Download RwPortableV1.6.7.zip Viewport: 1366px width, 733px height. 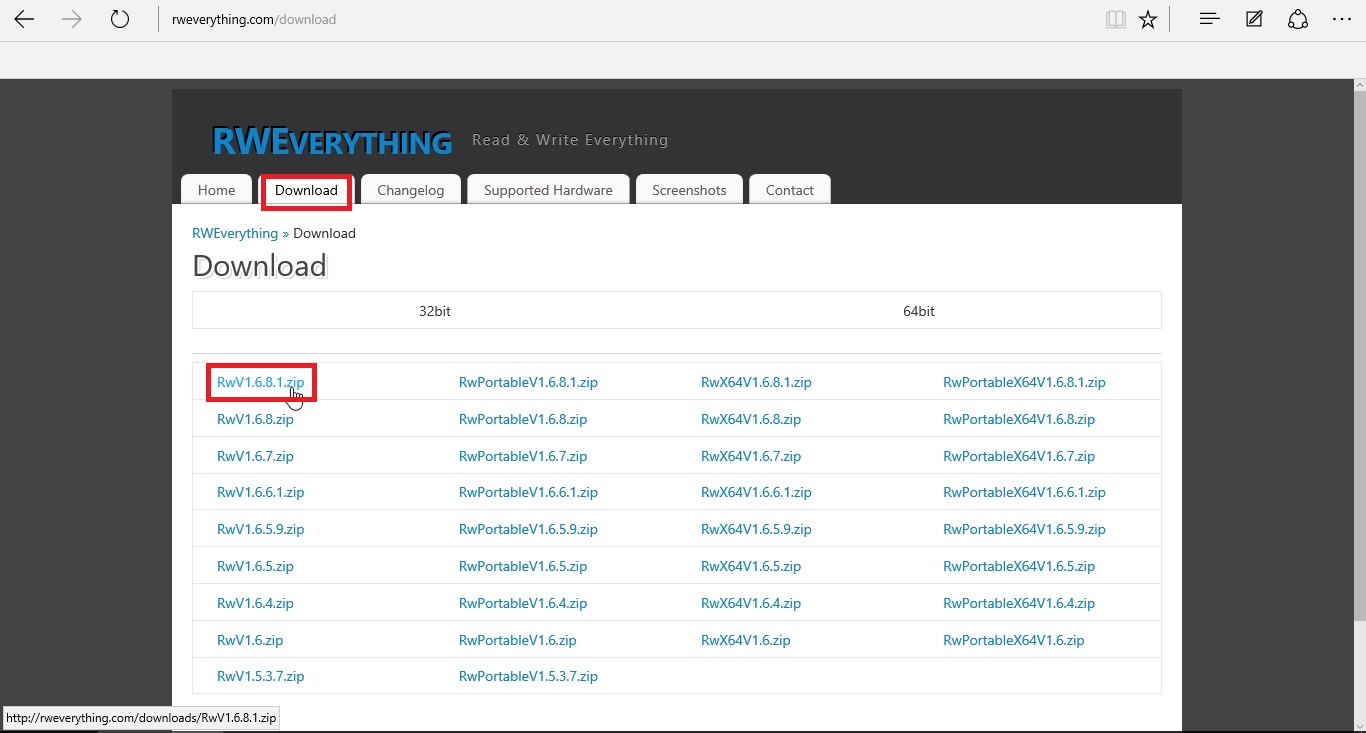523,456
